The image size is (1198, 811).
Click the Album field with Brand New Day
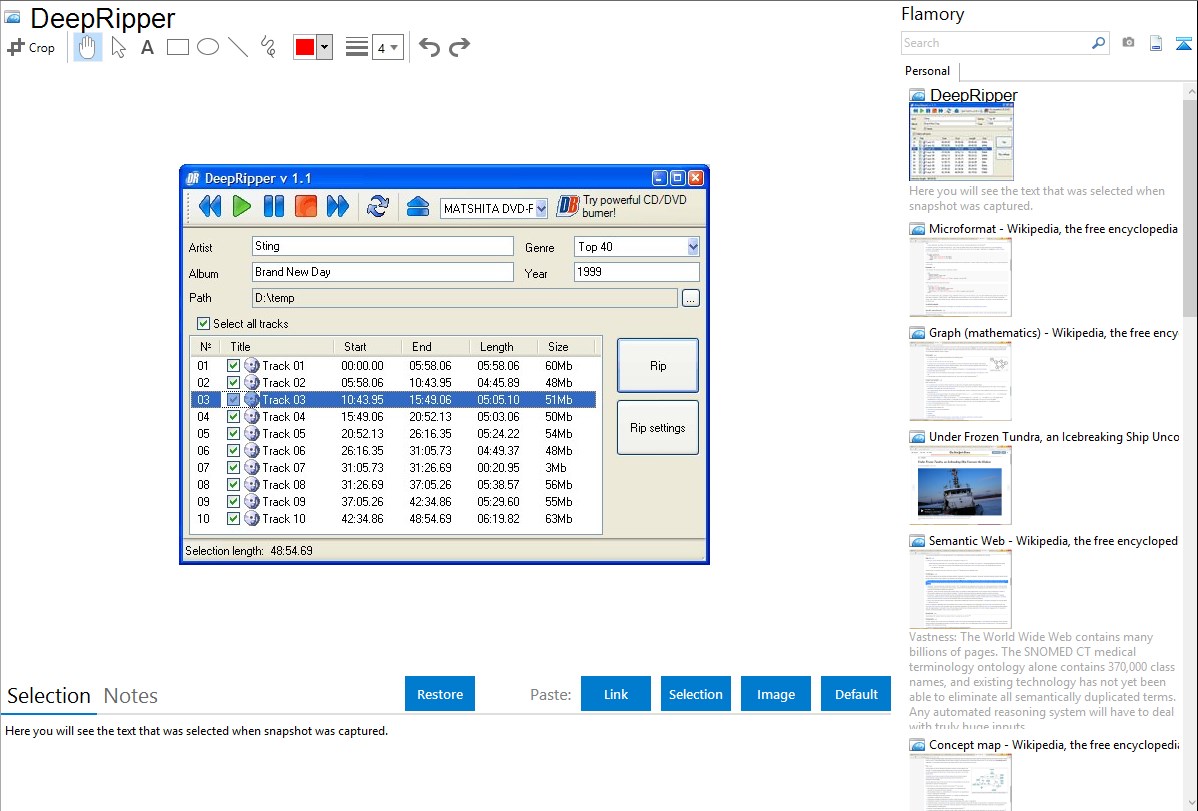(383, 272)
